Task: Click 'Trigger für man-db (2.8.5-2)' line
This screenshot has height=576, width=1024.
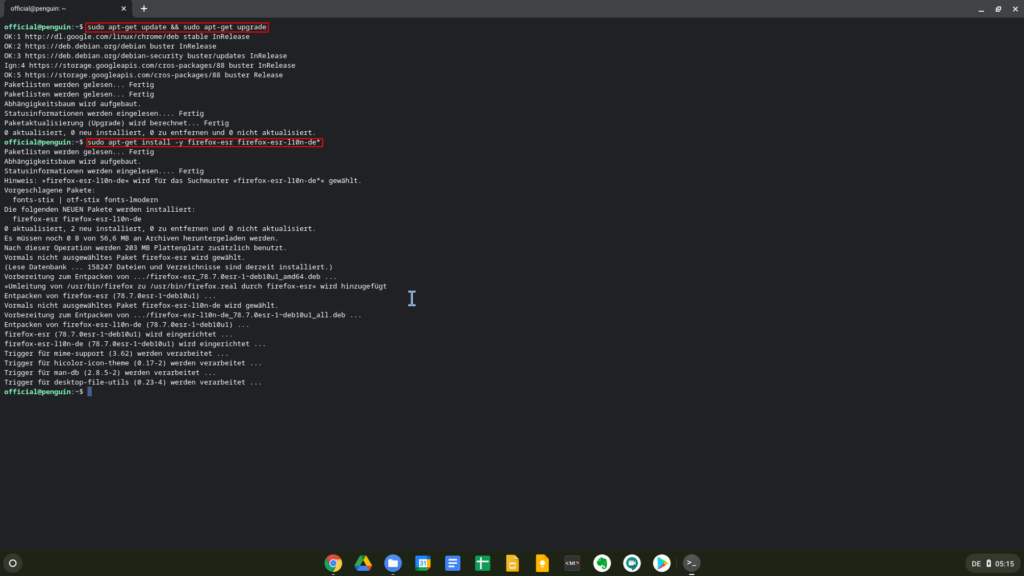Action: coord(110,372)
